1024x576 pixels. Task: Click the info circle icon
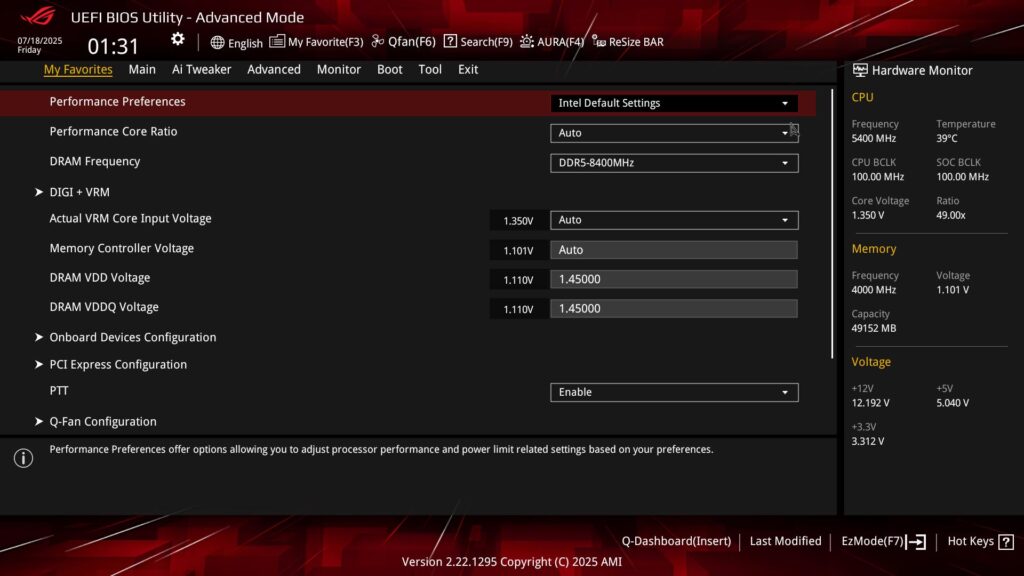[x=24, y=458]
